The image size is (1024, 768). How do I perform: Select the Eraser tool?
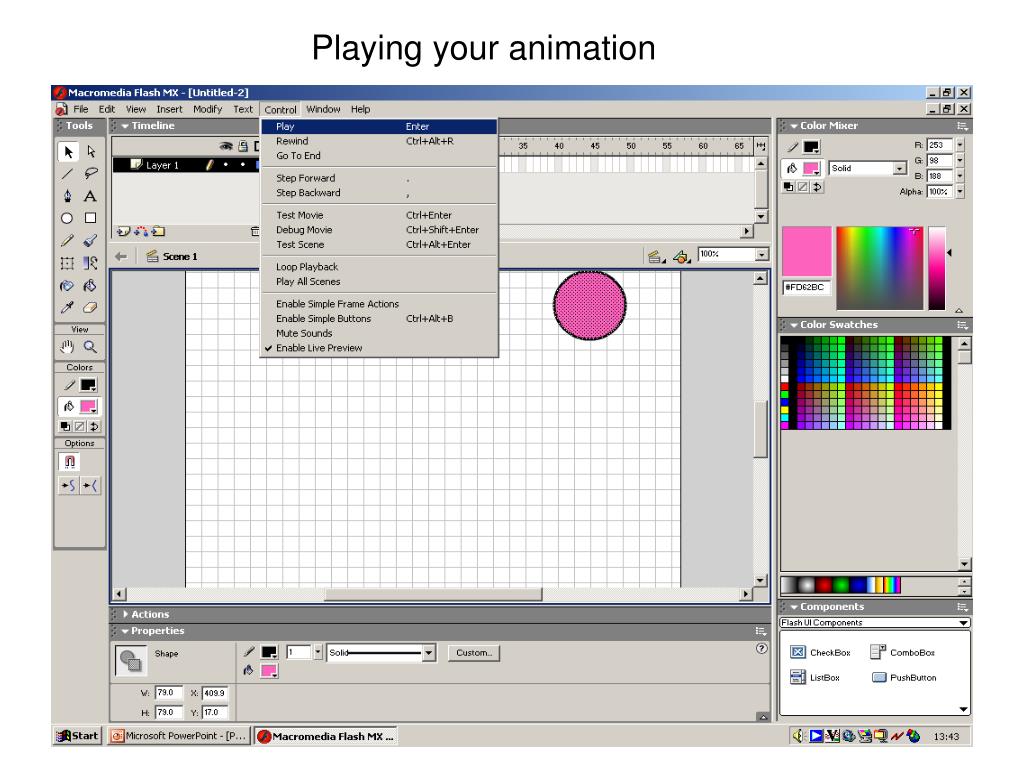tap(91, 307)
